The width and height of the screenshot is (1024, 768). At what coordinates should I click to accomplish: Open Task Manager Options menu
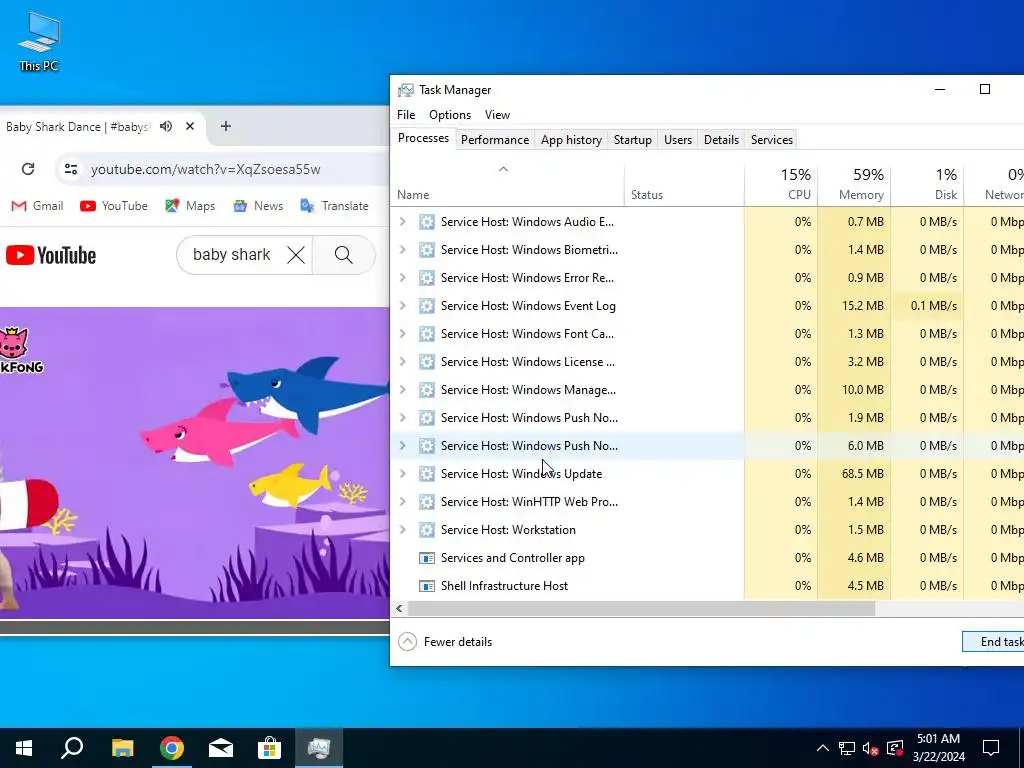coord(450,115)
